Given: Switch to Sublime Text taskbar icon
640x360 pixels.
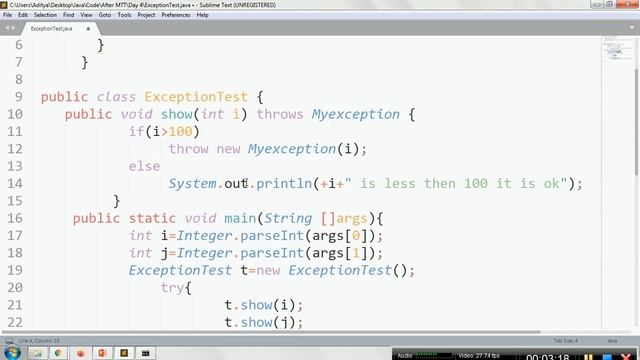Looking at the screenshot, I should coord(124,353).
